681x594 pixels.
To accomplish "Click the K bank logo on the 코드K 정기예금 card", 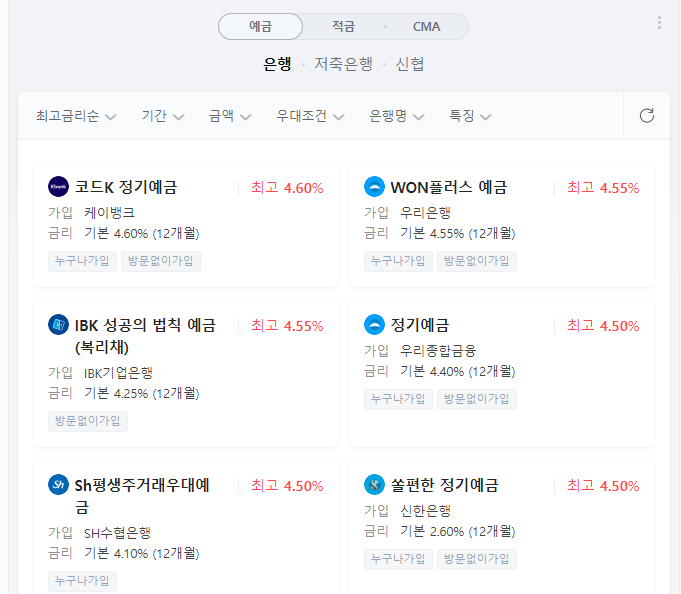I will pos(58,187).
